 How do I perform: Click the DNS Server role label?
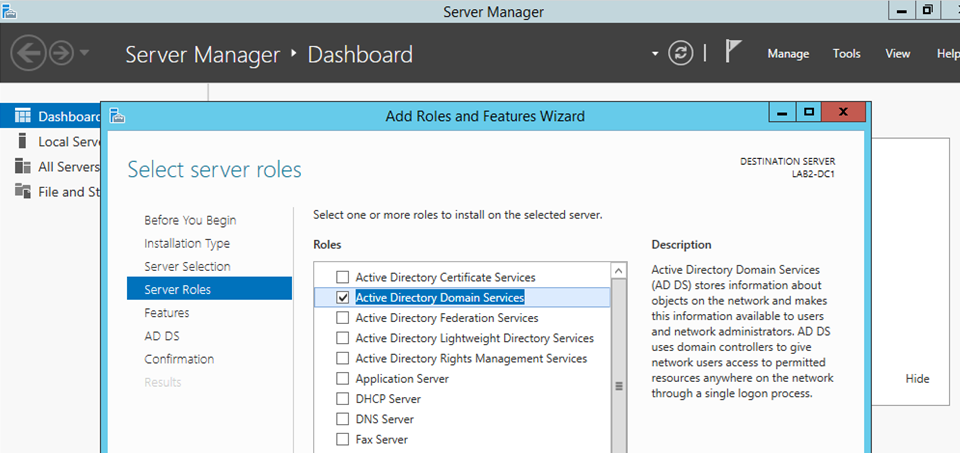(384, 419)
